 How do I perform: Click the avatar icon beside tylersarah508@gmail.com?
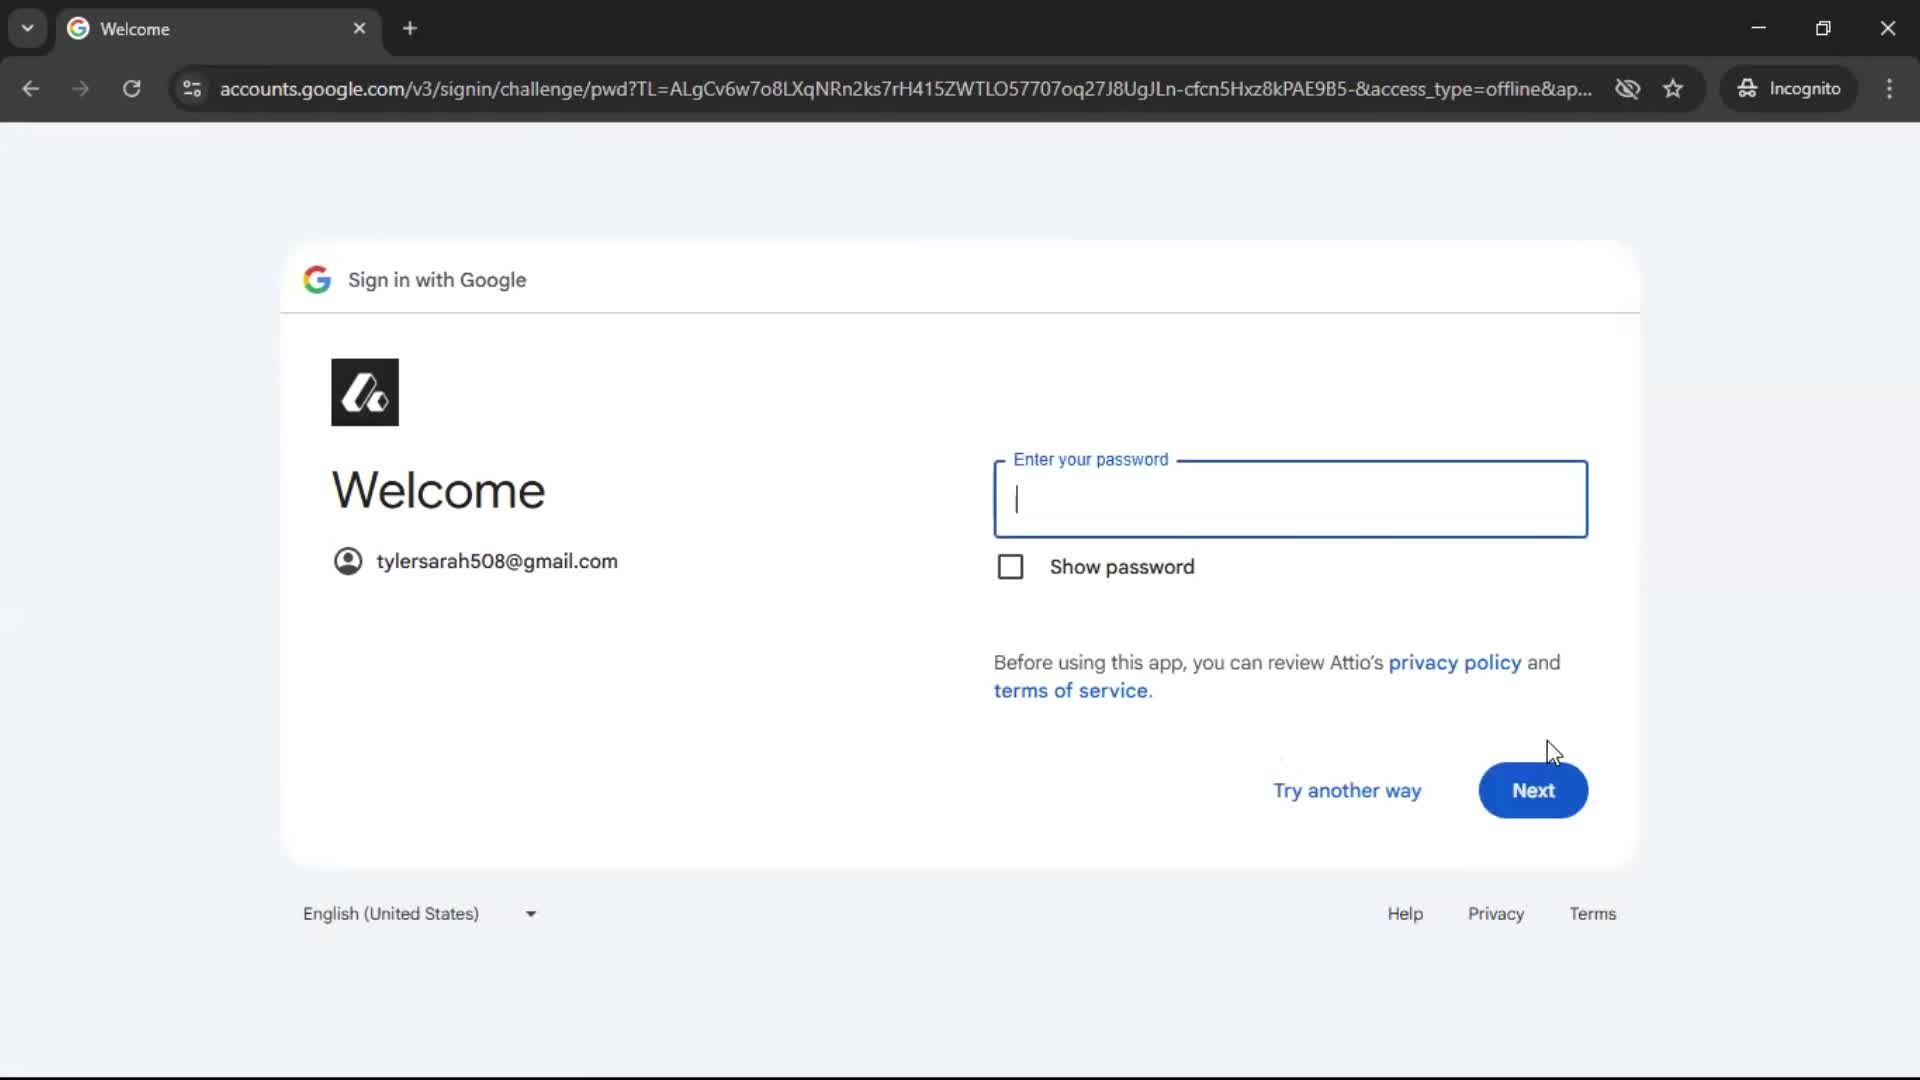point(347,561)
